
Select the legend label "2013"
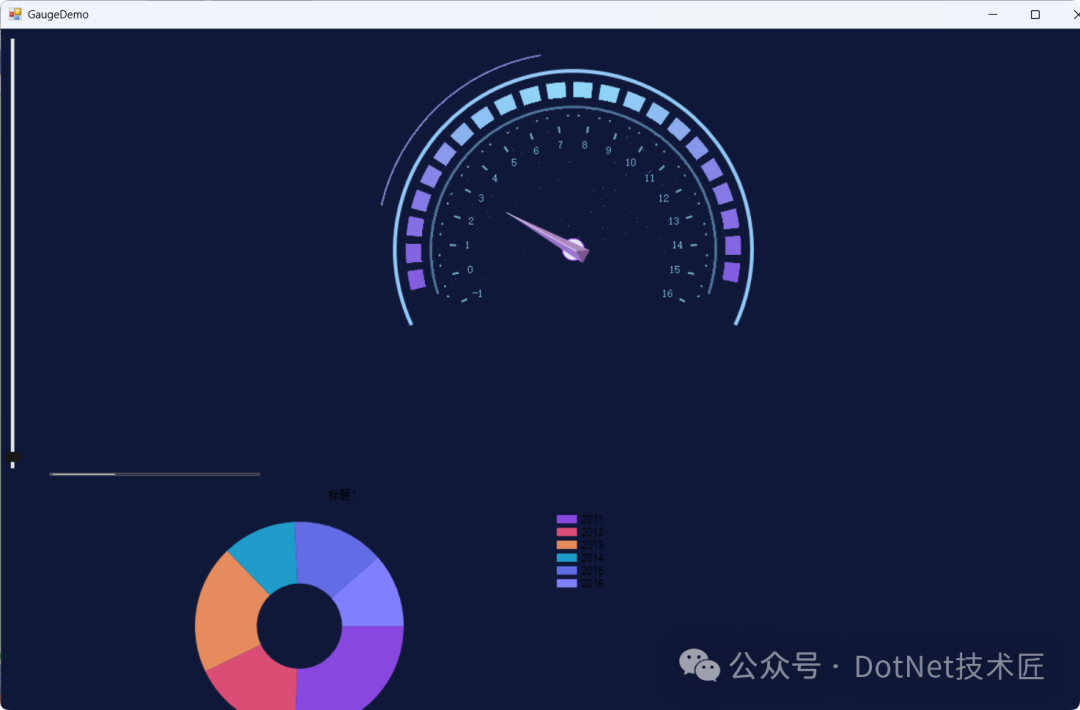[x=592, y=545]
